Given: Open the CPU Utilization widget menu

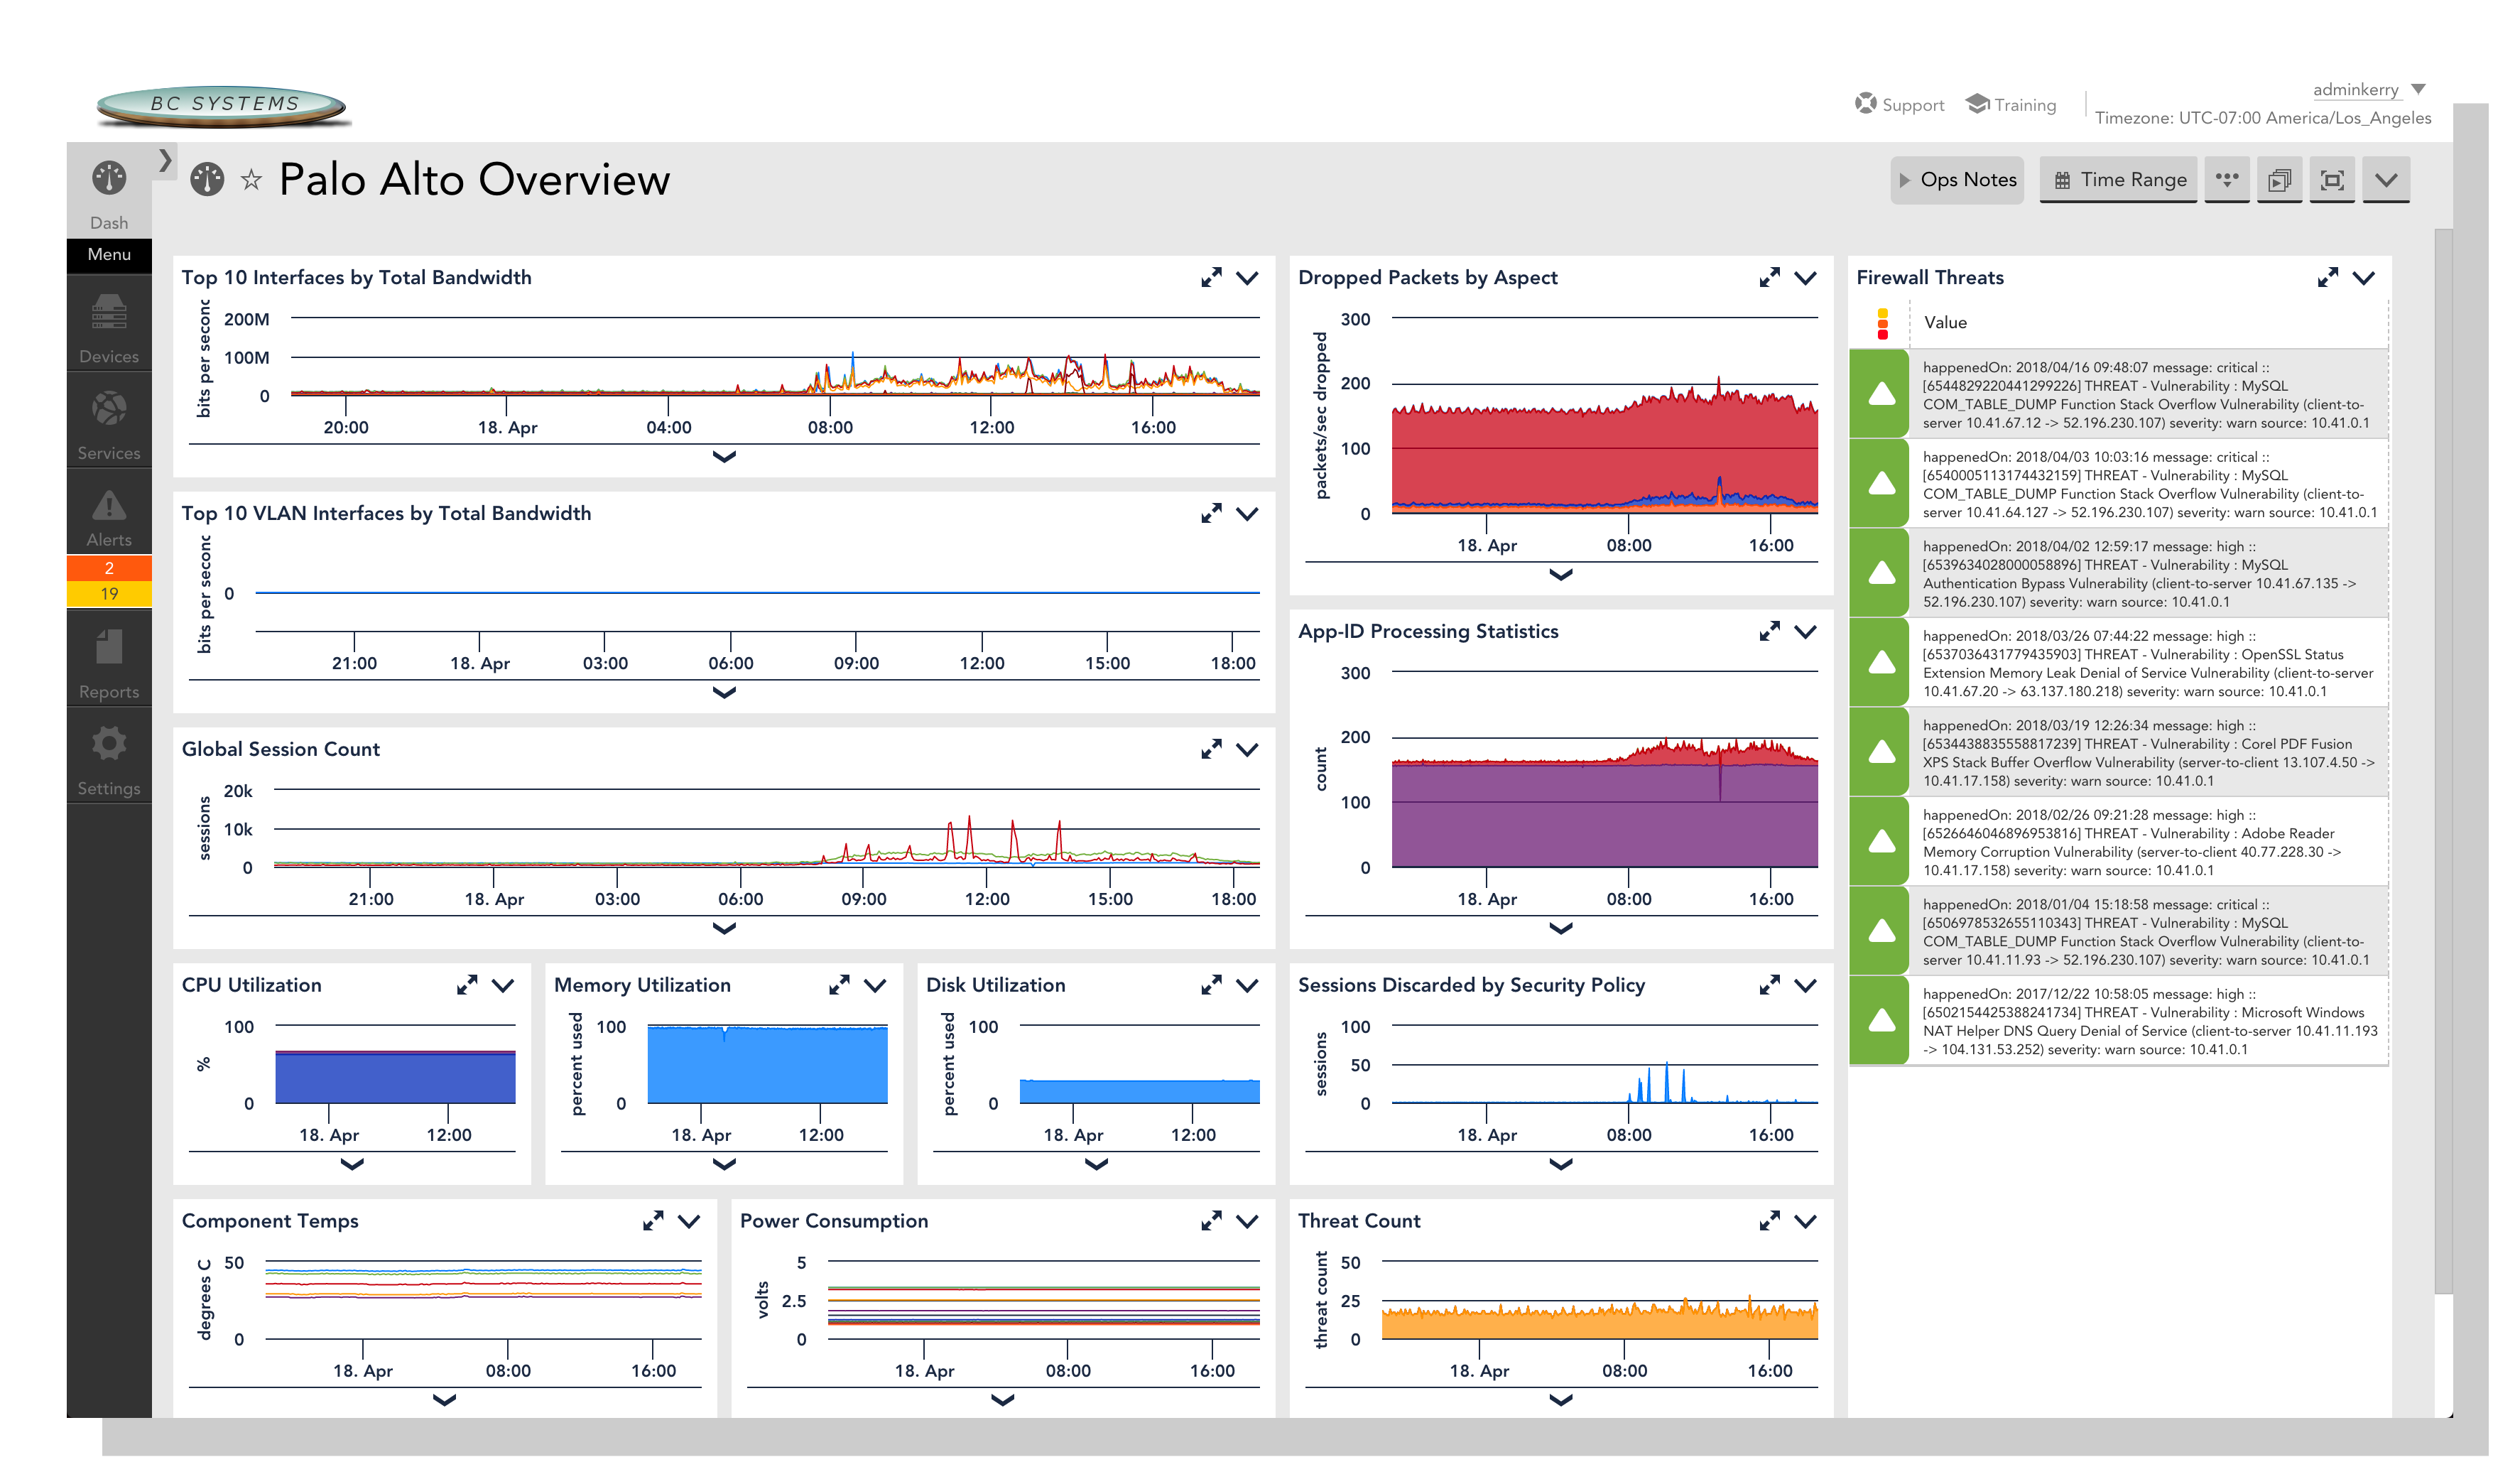Looking at the screenshot, I should coord(503,986).
